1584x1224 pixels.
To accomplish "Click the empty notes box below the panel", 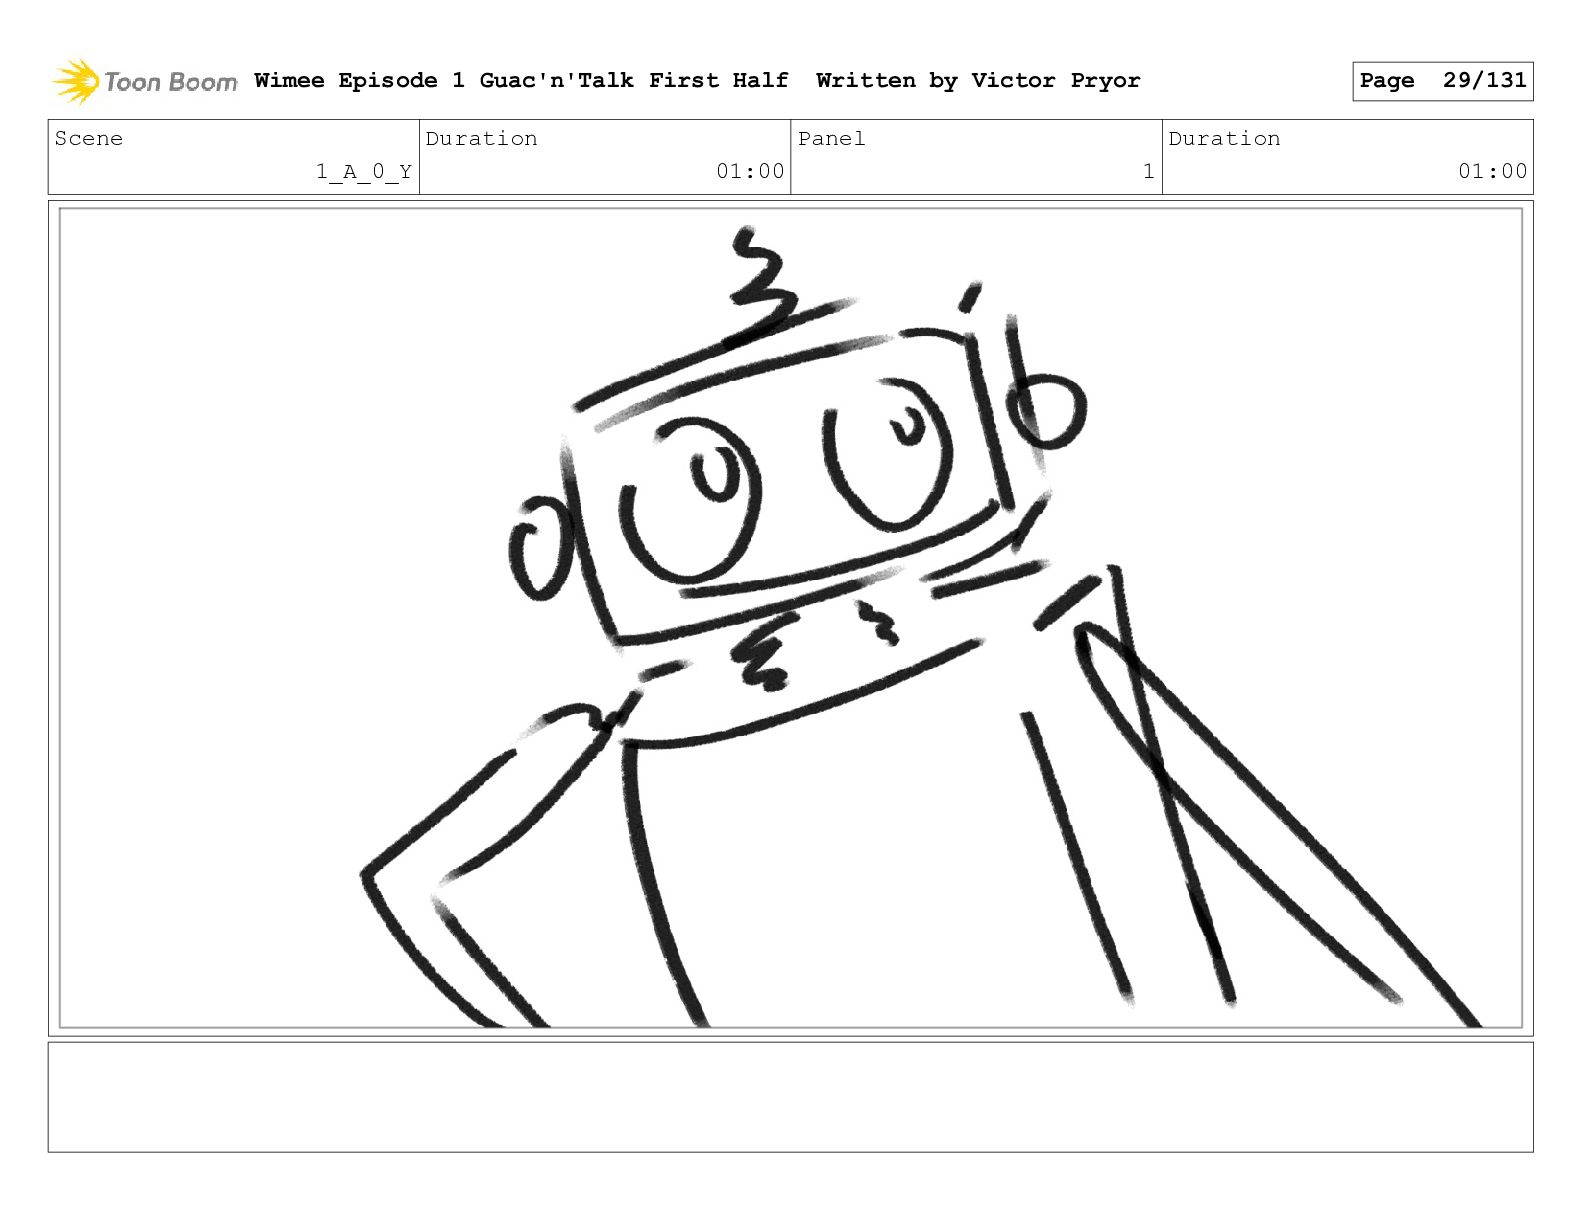I will pyautogui.click(x=790, y=1097).
